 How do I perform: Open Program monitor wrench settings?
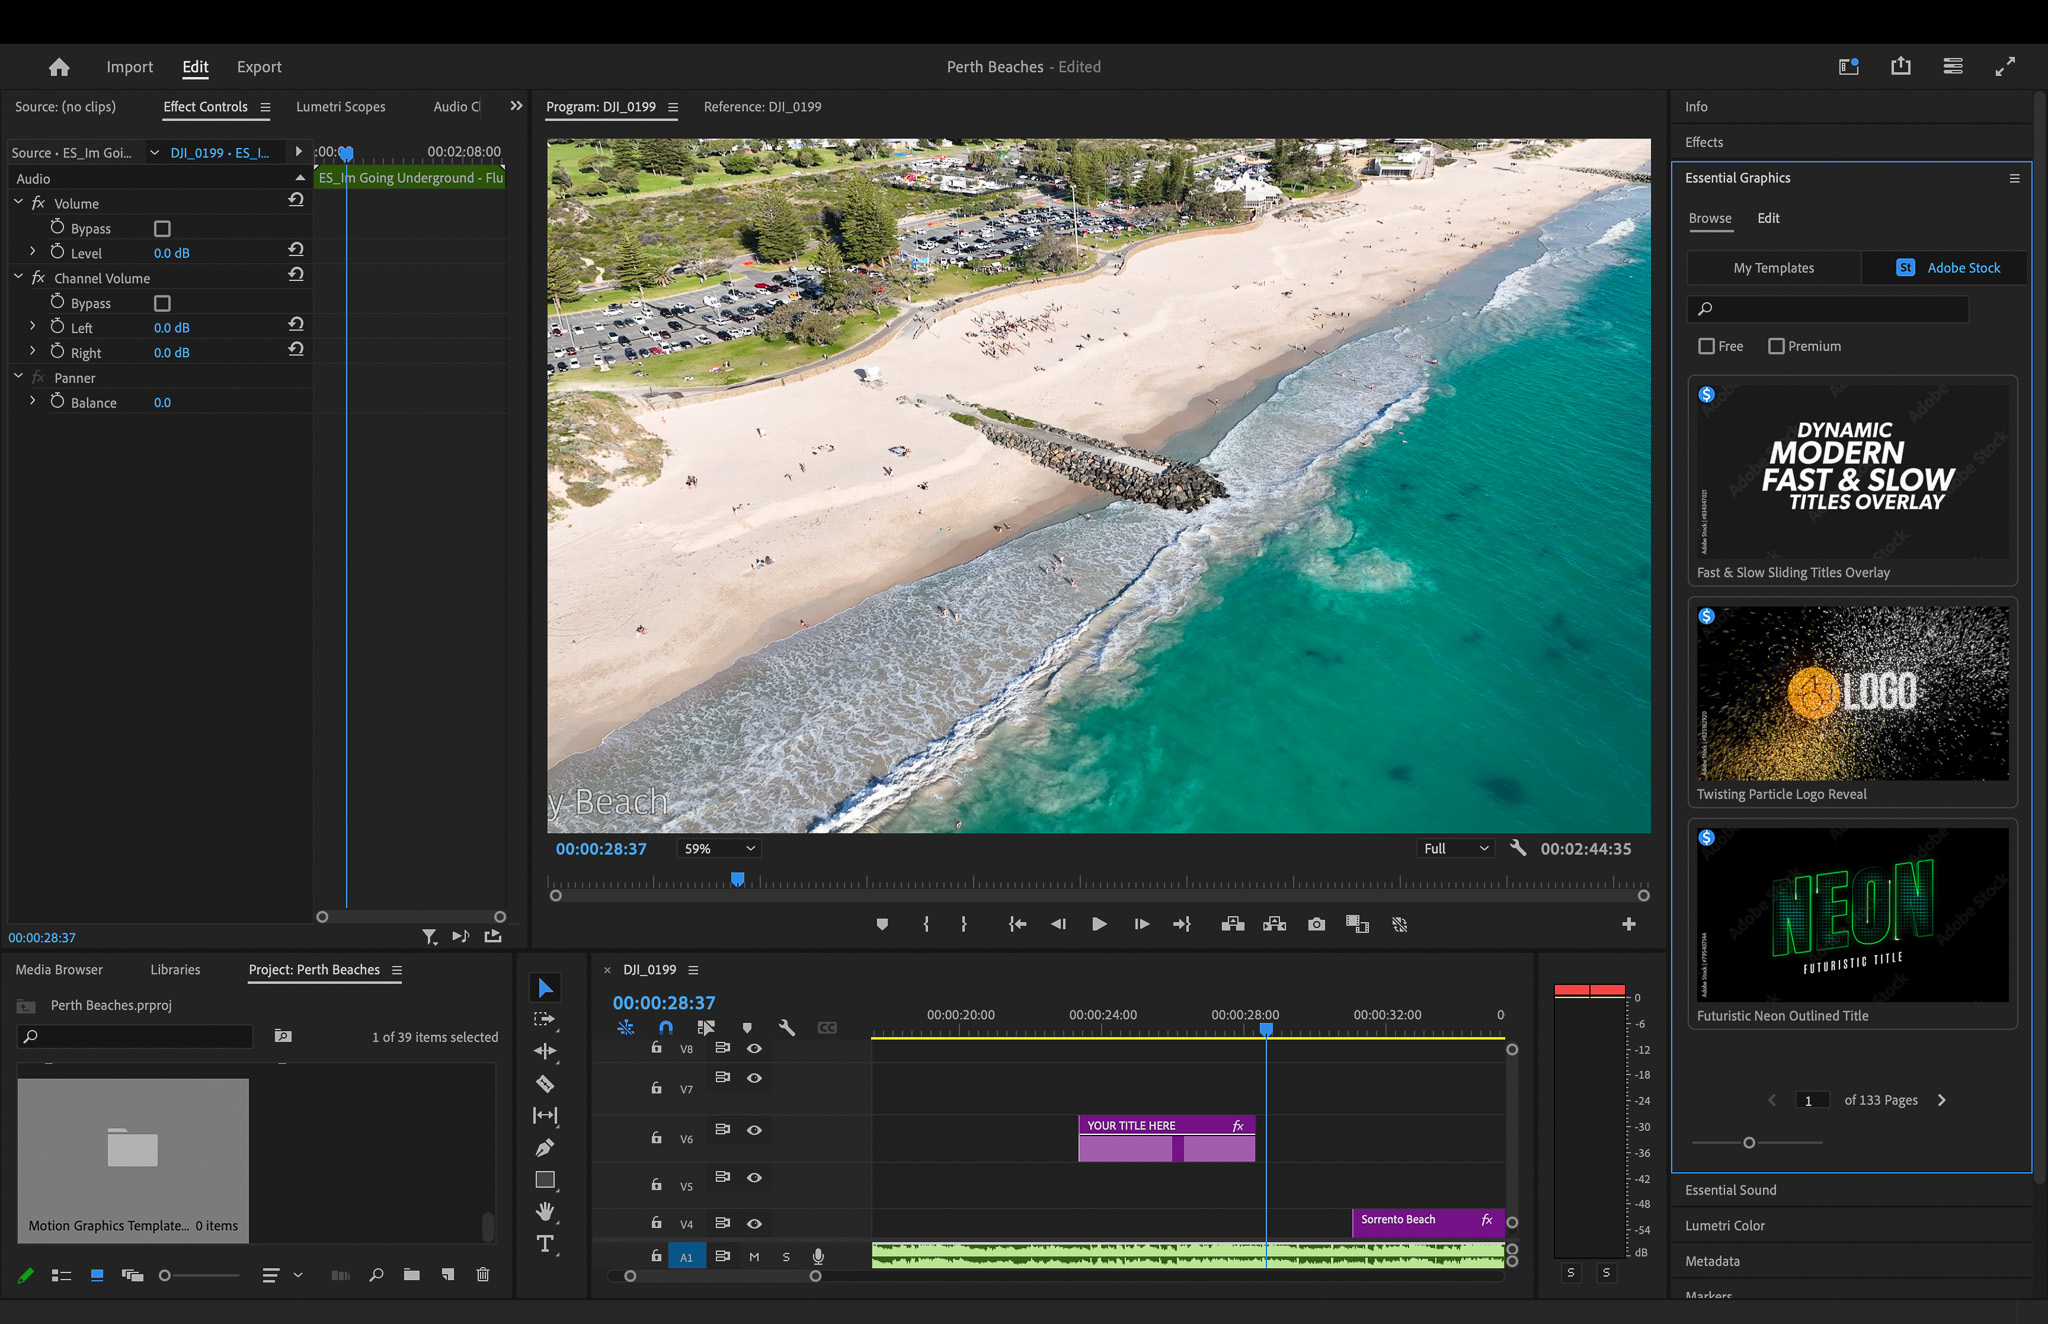point(1518,848)
